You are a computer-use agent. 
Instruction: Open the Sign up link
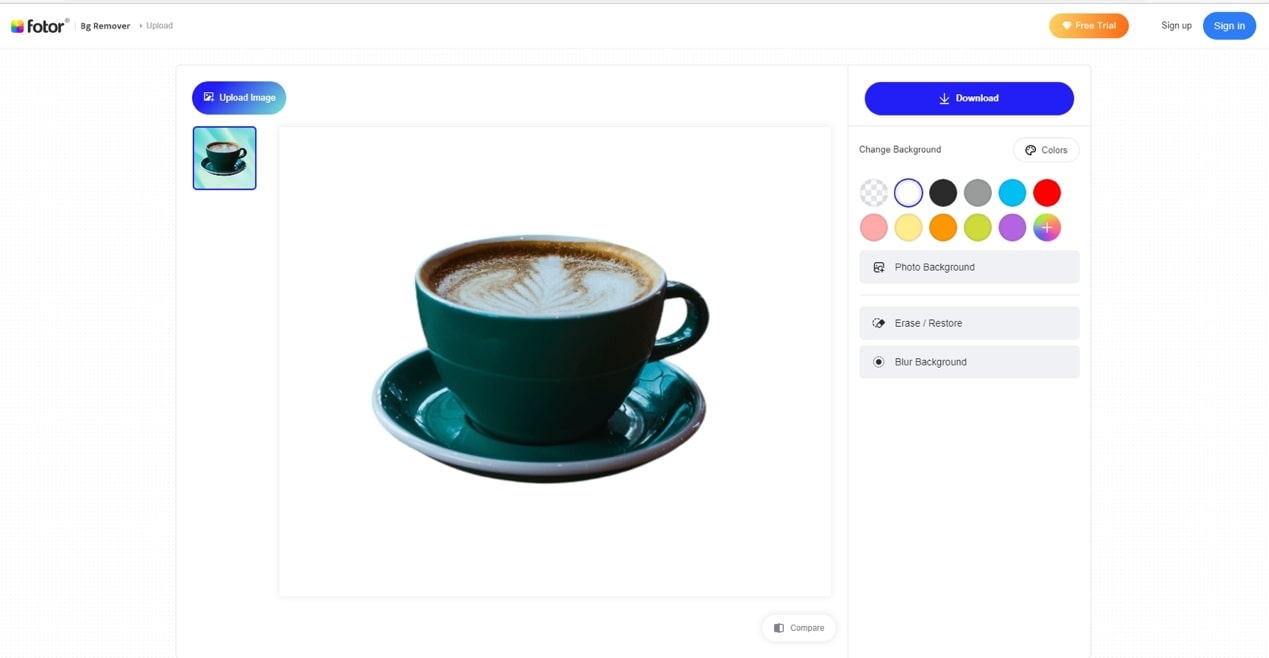click(x=1176, y=26)
